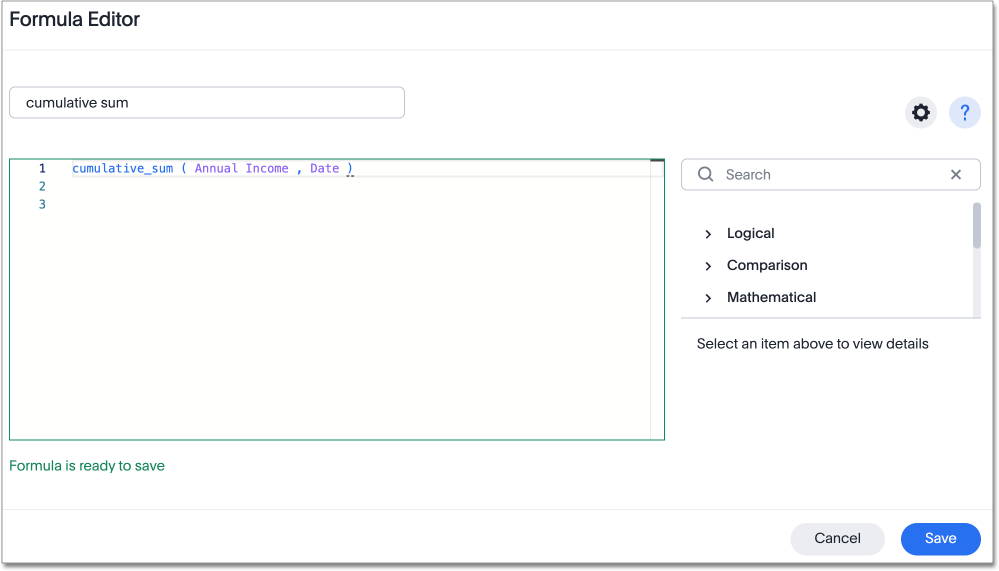Click the cumulative_sum function in the formula

click(x=122, y=169)
